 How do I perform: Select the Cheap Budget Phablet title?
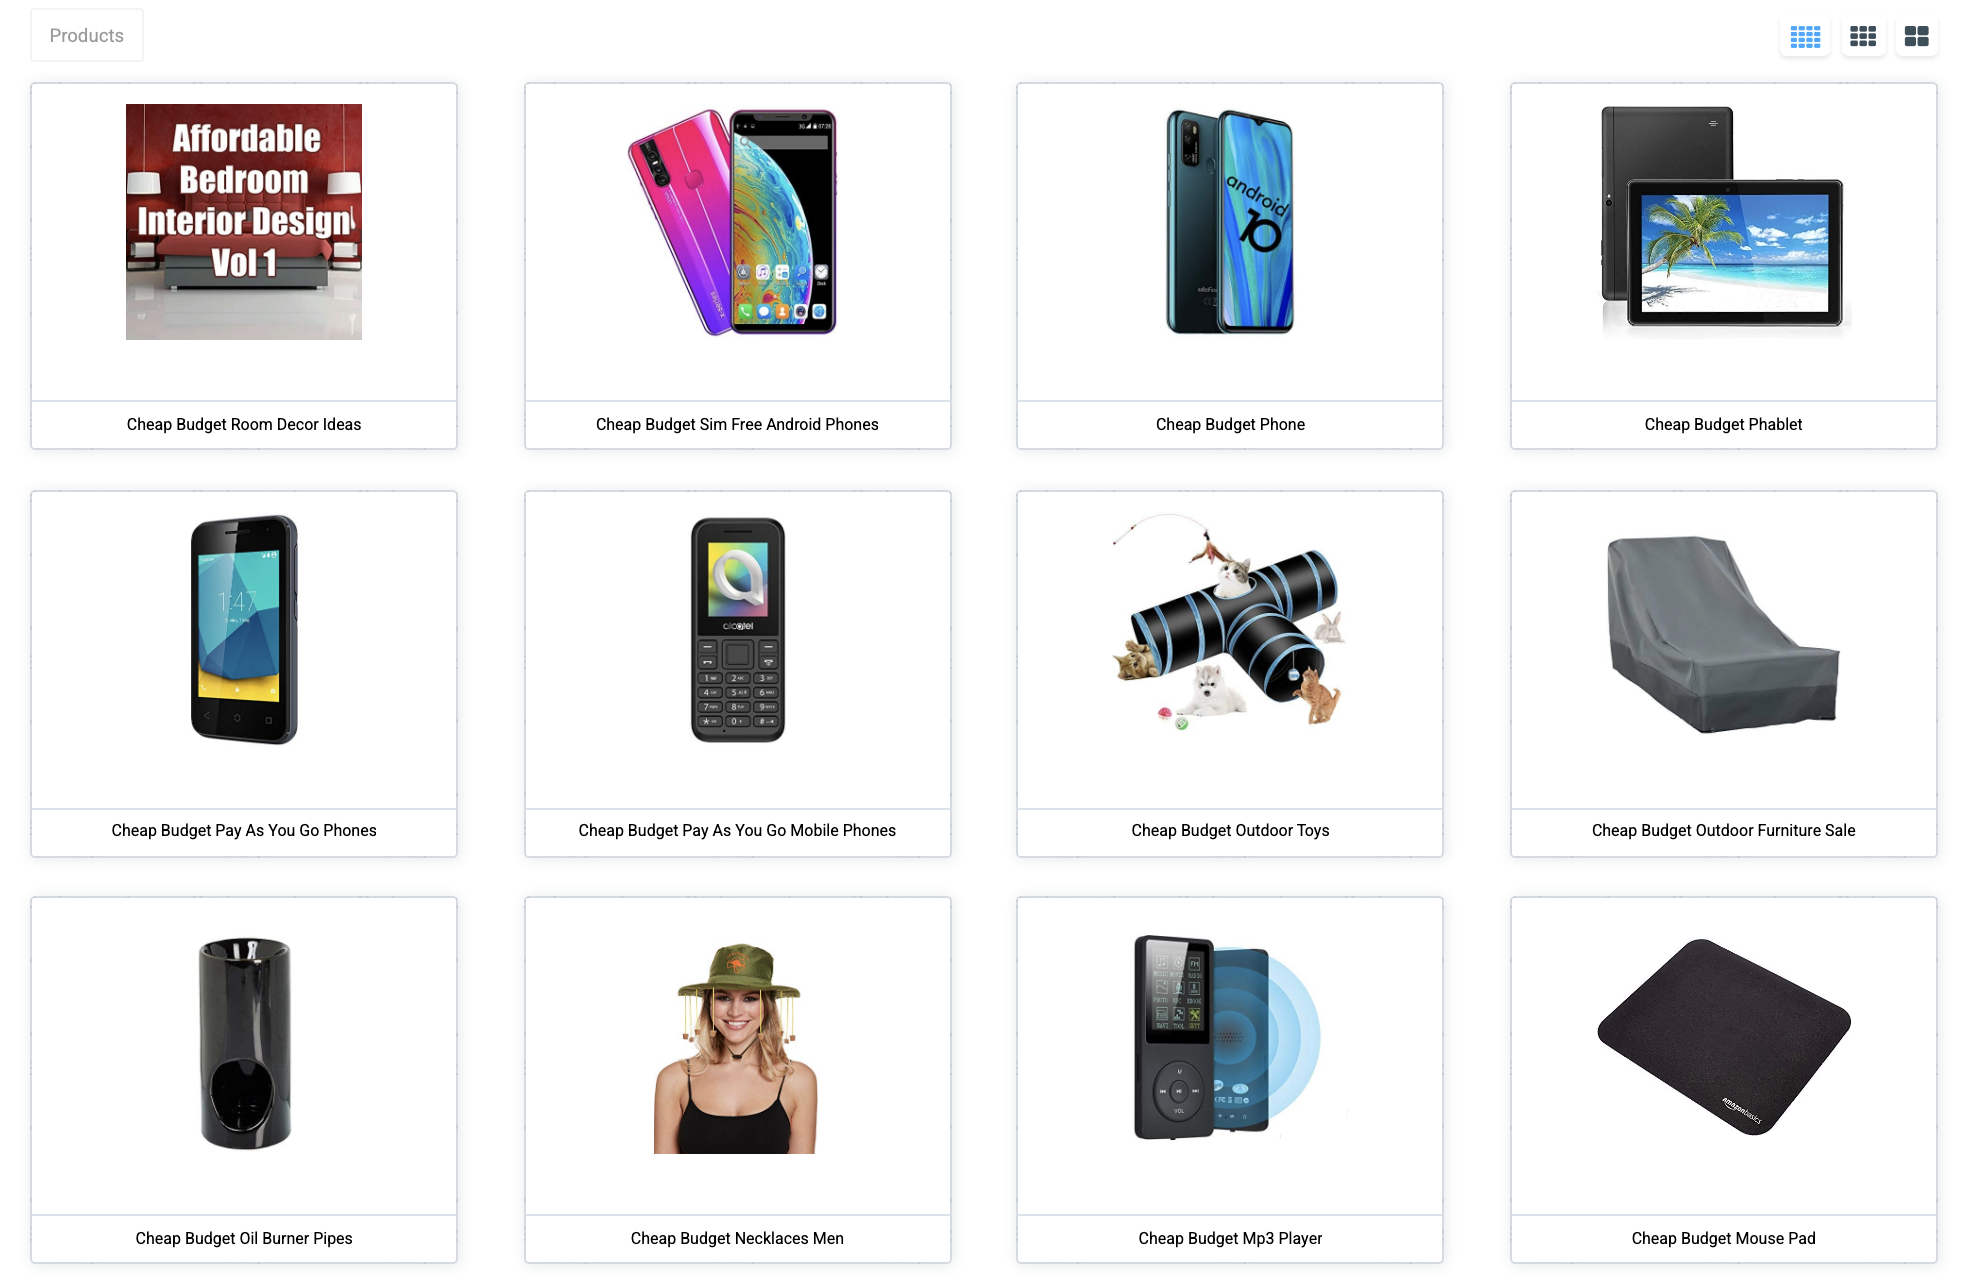pyautogui.click(x=1723, y=424)
